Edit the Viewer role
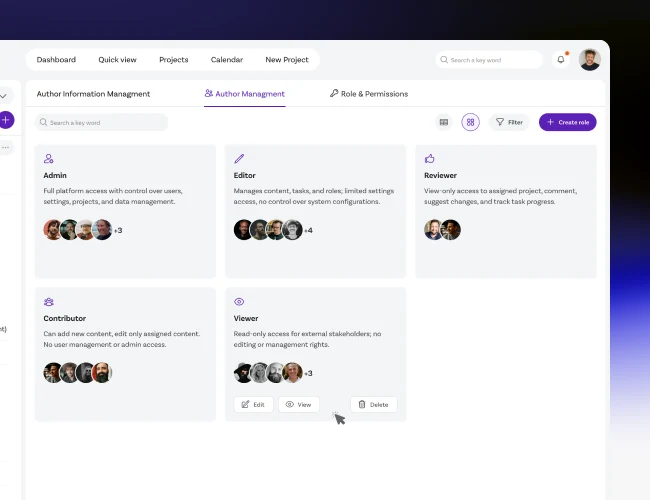This screenshot has width=650, height=500. pyautogui.click(x=254, y=405)
